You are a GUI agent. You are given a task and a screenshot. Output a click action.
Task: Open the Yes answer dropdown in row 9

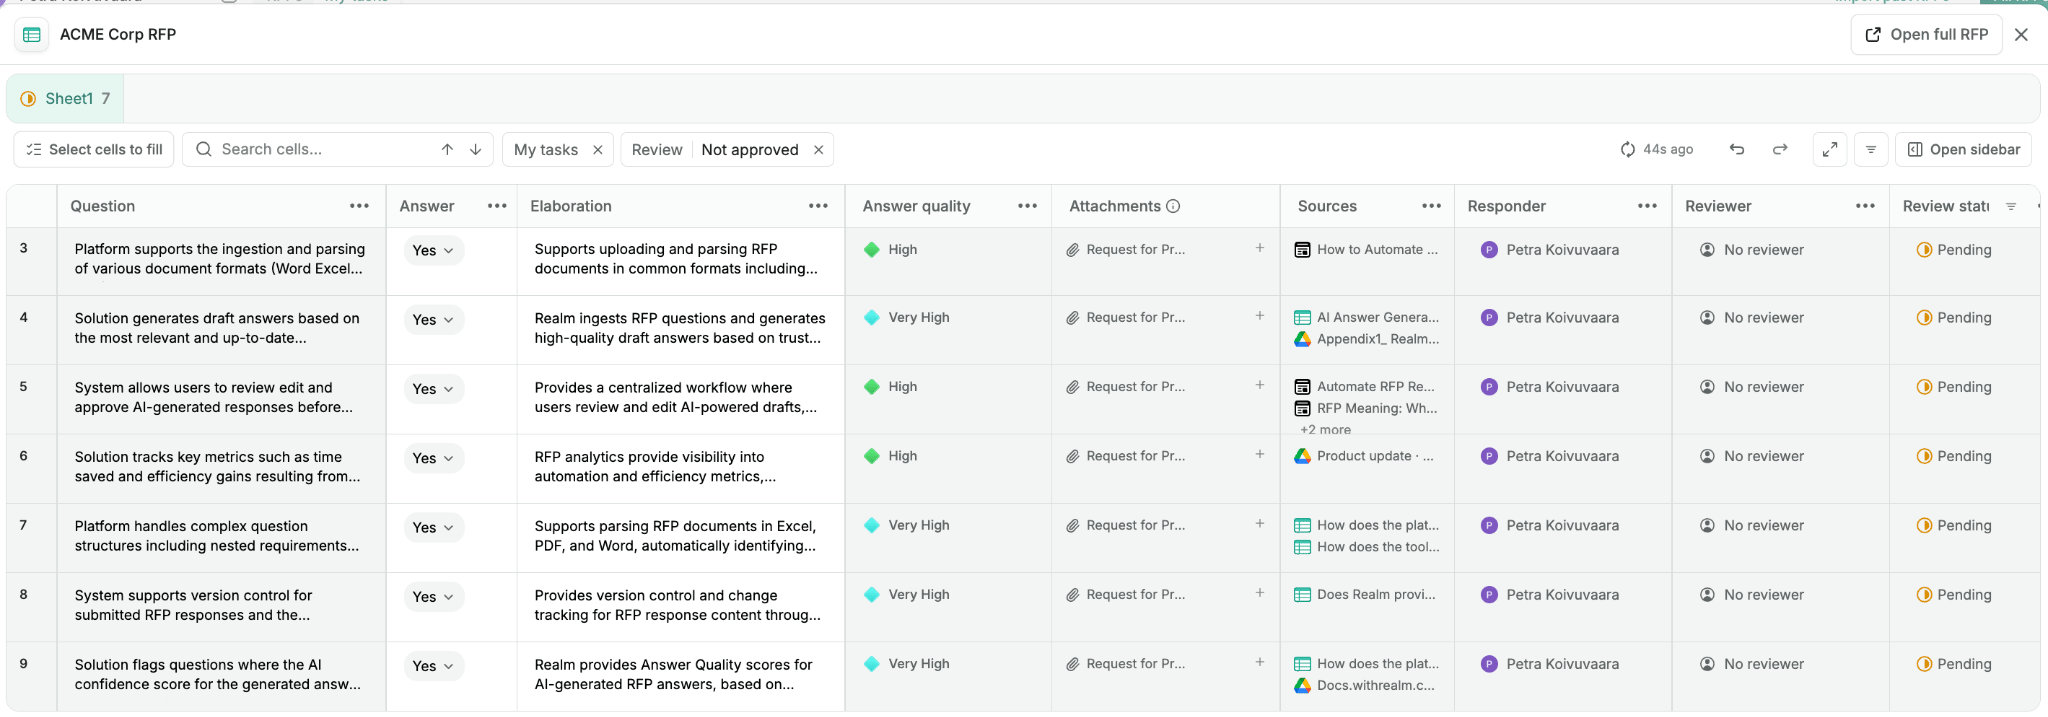coord(433,666)
